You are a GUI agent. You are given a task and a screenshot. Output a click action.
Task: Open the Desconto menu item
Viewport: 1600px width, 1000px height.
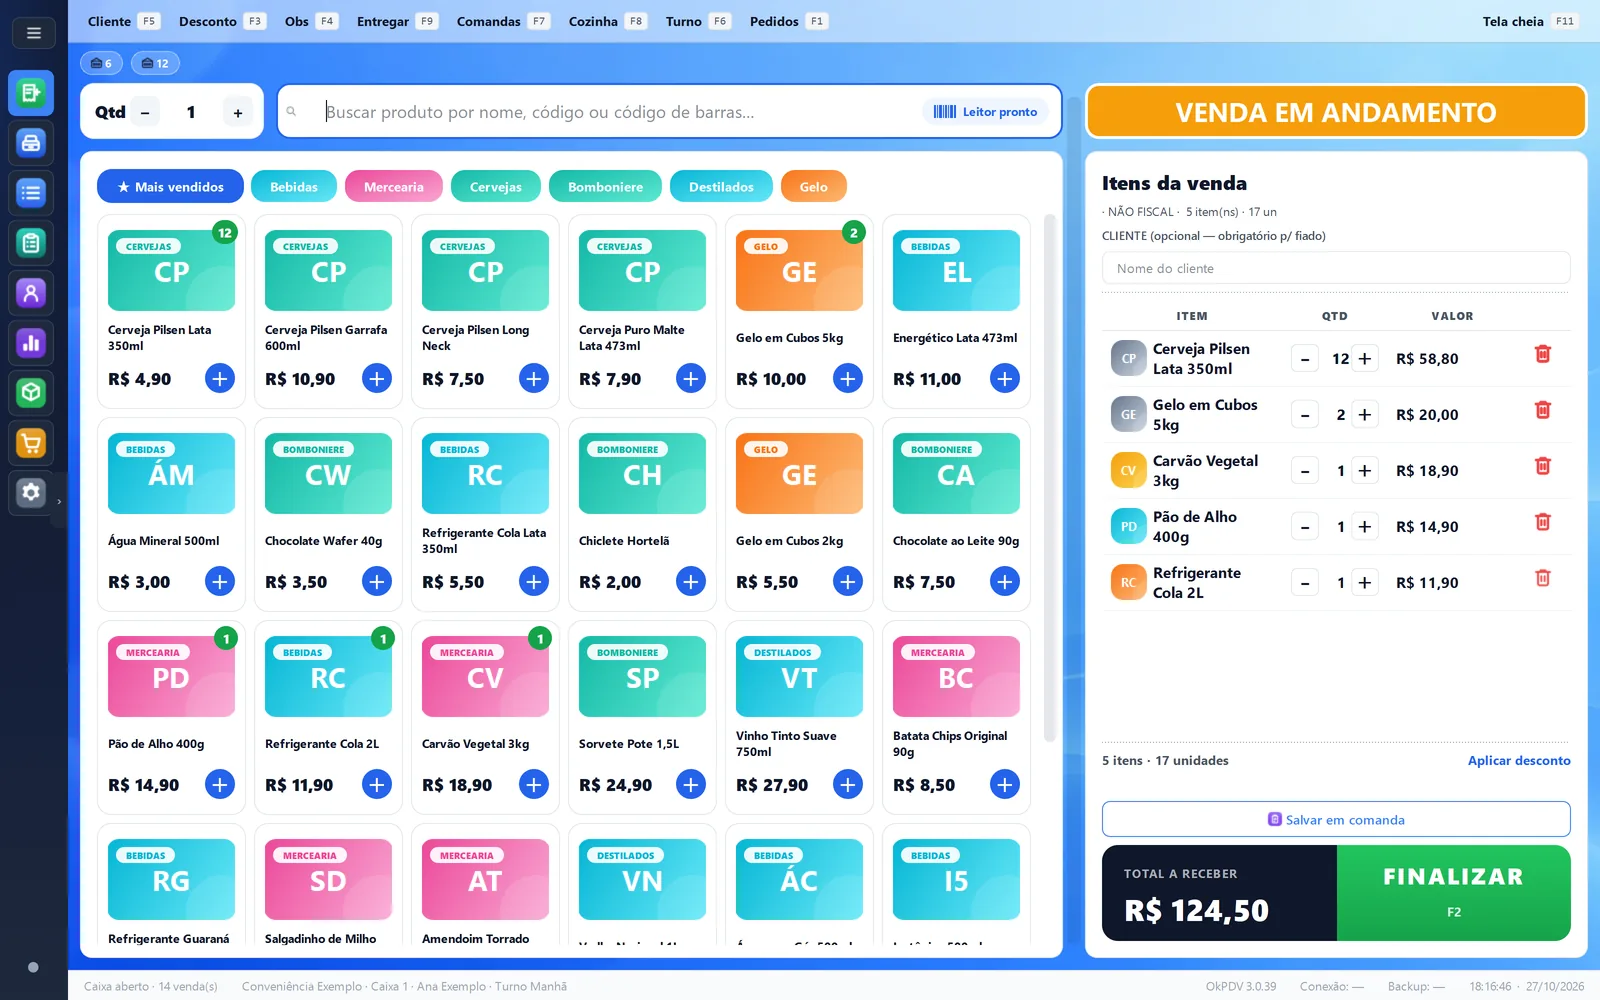tap(222, 21)
